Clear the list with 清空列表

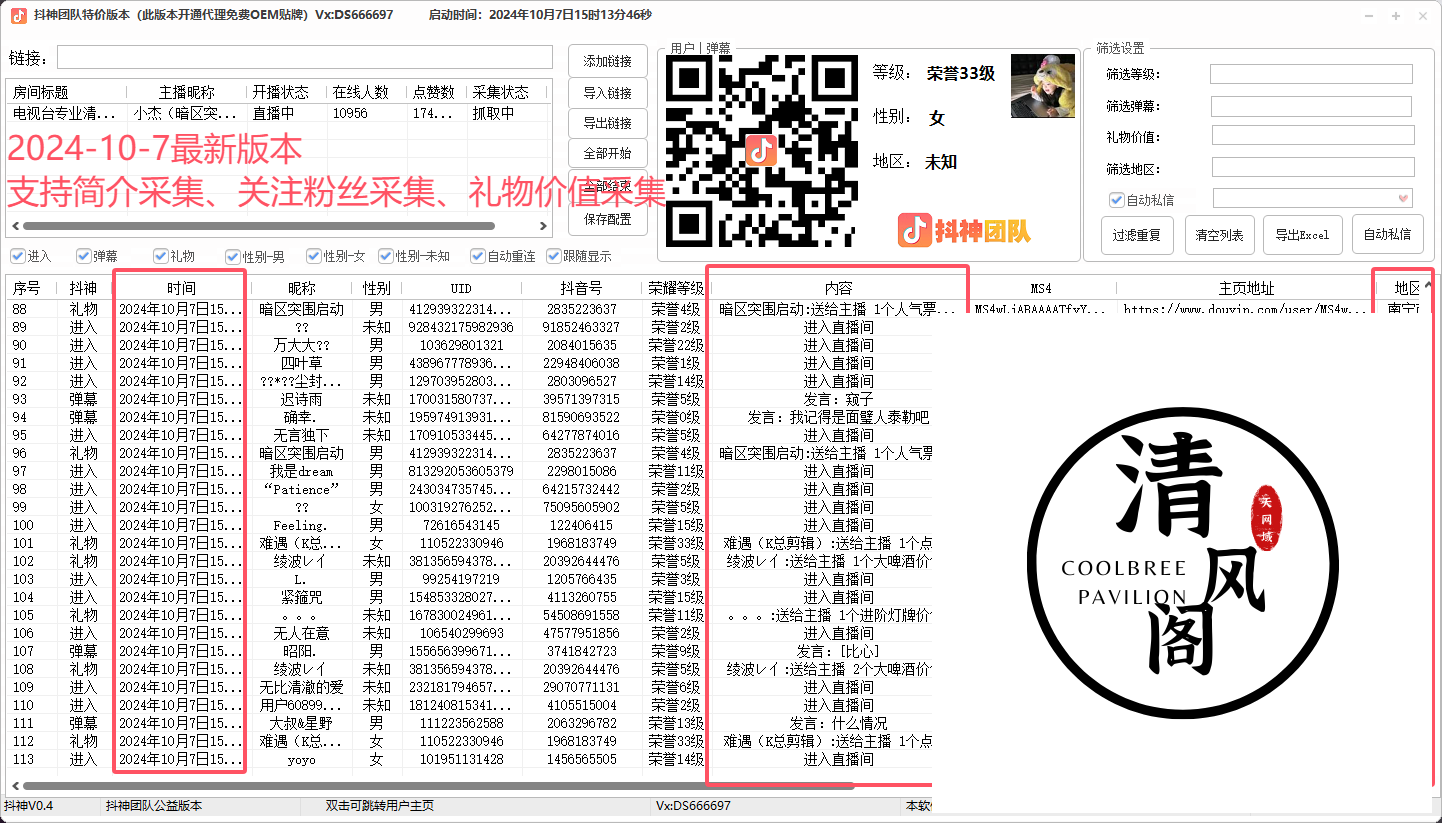coord(1219,235)
